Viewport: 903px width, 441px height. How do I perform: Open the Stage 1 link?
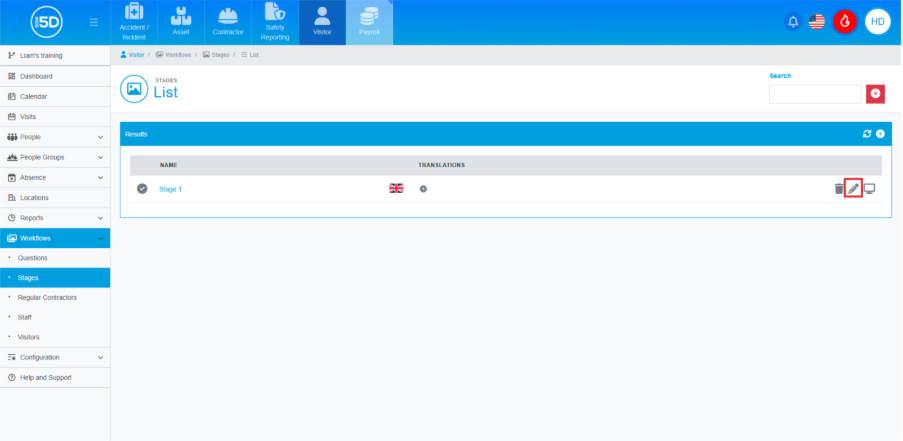point(171,189)
